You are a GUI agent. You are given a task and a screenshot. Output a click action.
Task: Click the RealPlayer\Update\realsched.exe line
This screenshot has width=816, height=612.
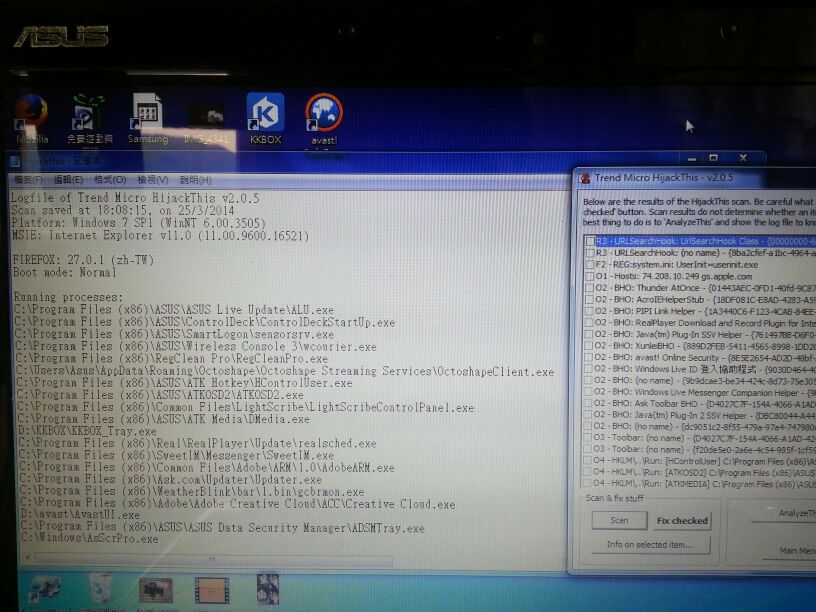(x=197, y=443)
